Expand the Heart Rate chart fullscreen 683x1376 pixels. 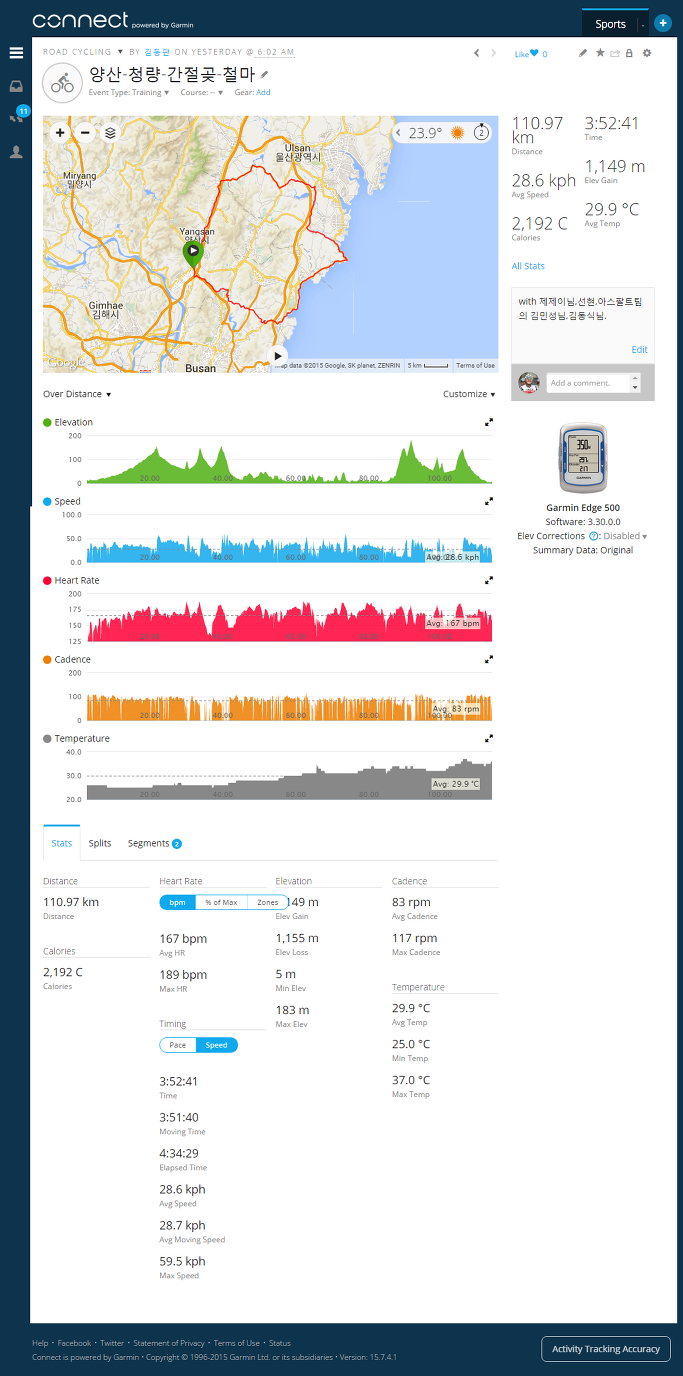coord(489,580)
